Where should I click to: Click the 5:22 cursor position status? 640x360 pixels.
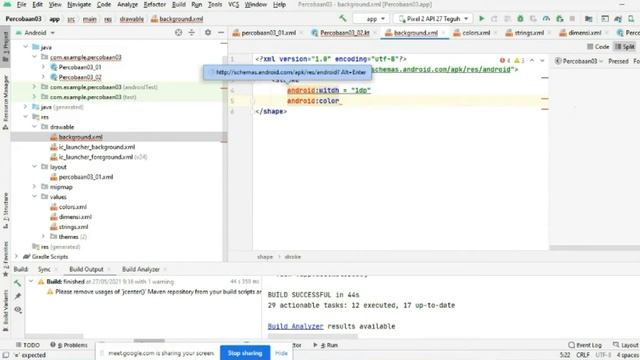(565, 355)
